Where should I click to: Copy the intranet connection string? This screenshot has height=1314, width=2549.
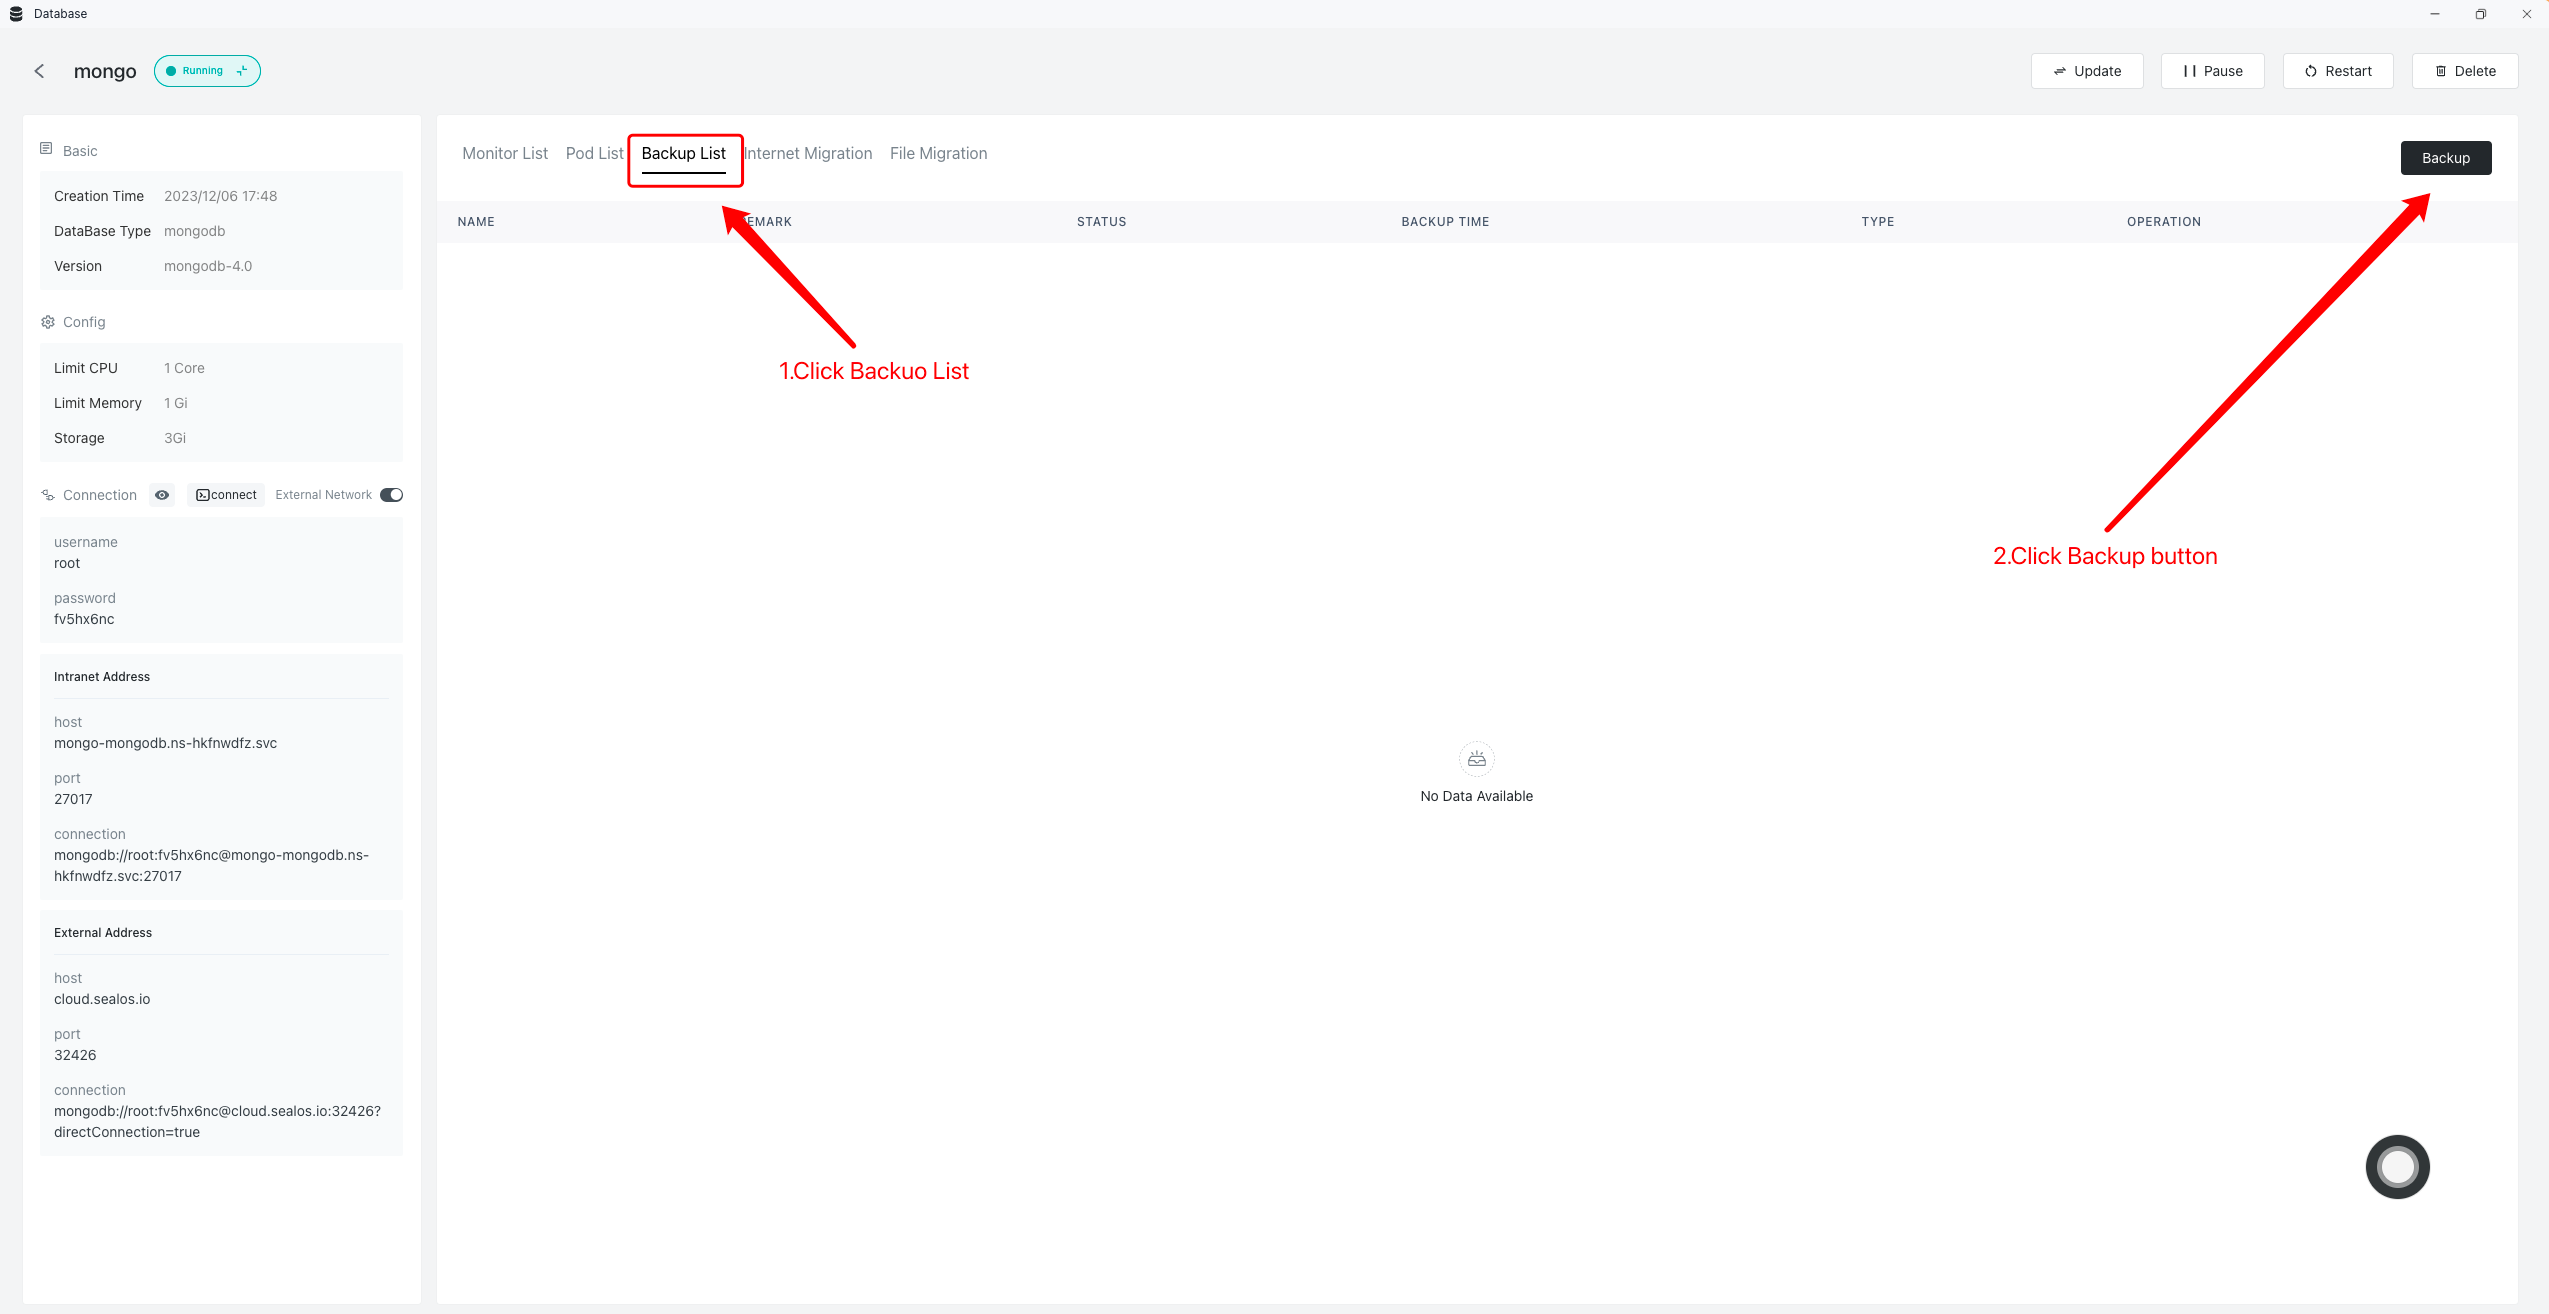pyautogui.click(x=211, y=865)
